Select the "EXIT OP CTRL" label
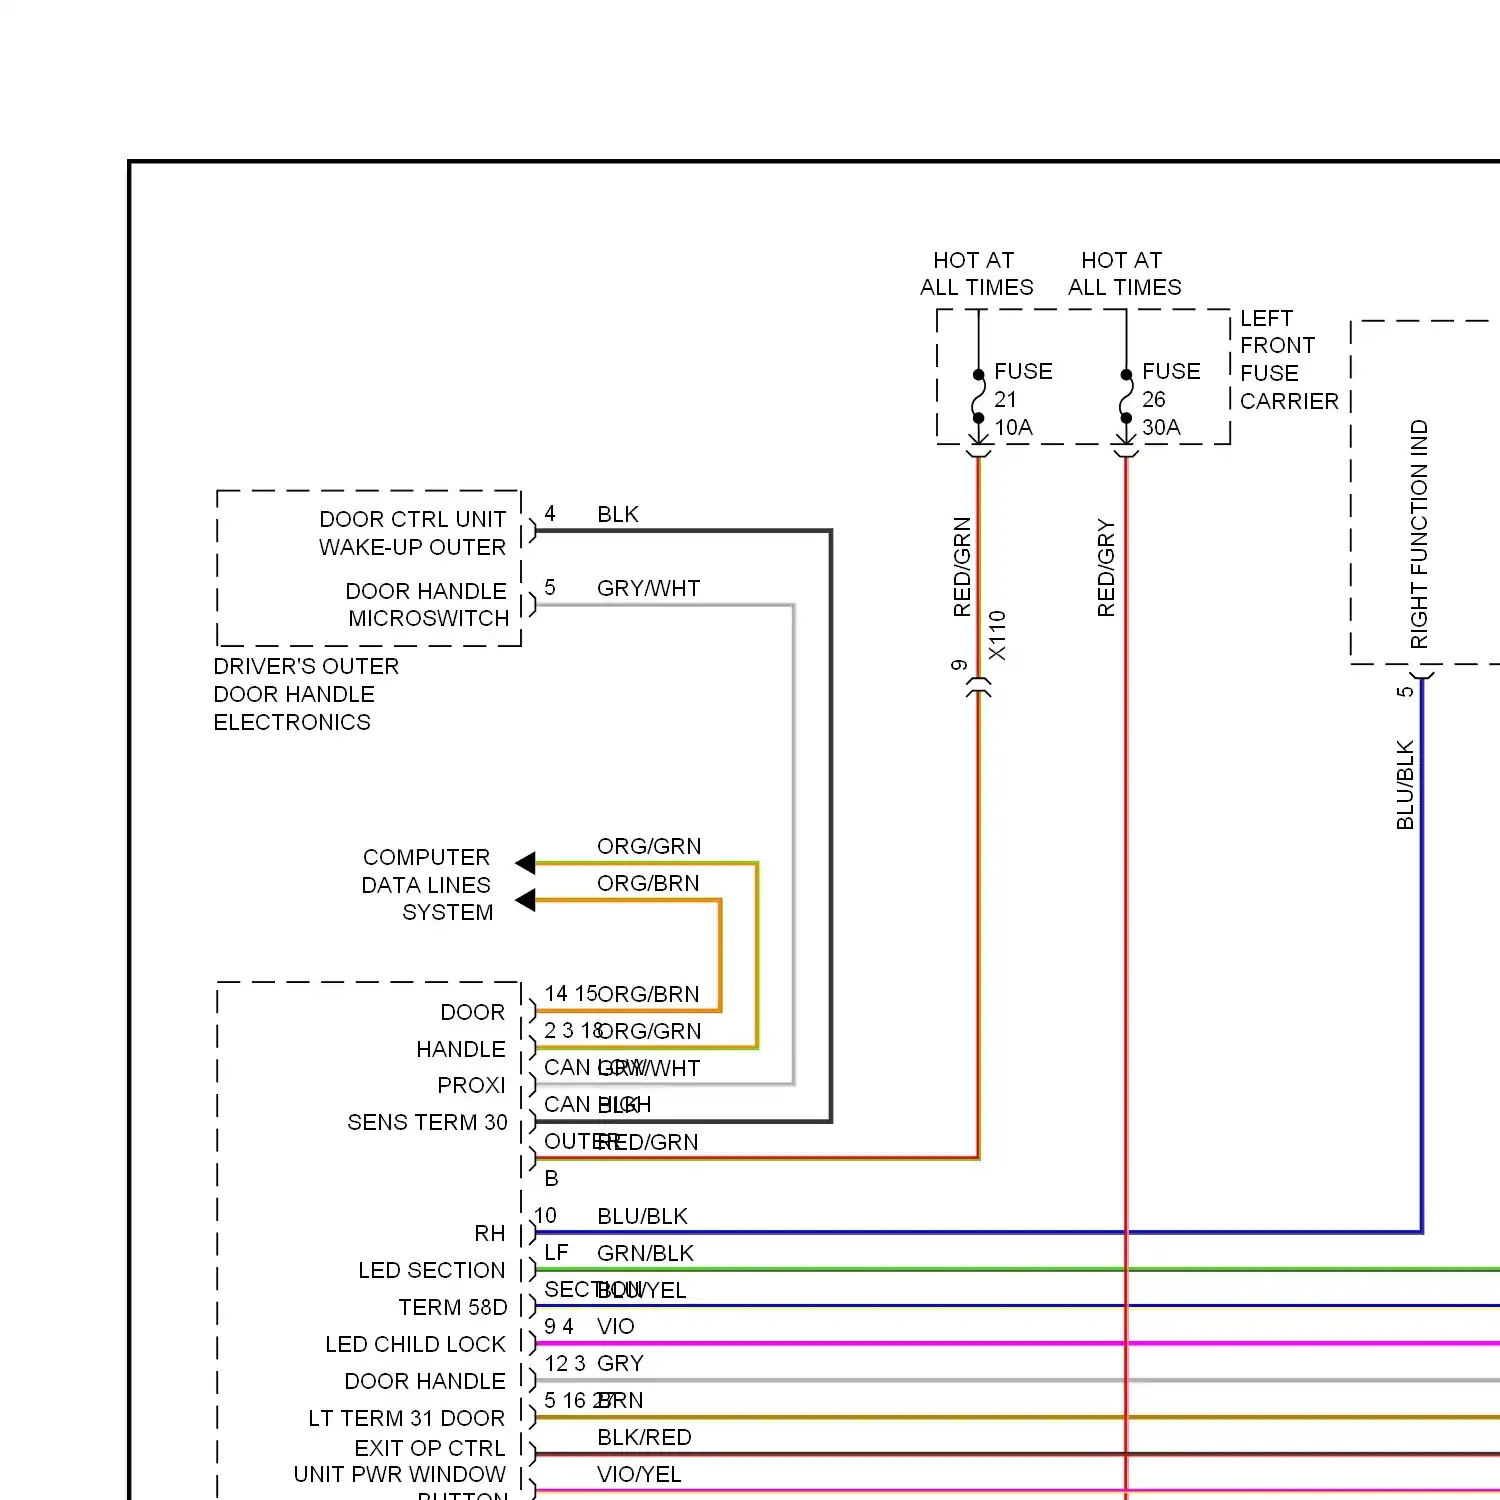 pos(430,1448)
